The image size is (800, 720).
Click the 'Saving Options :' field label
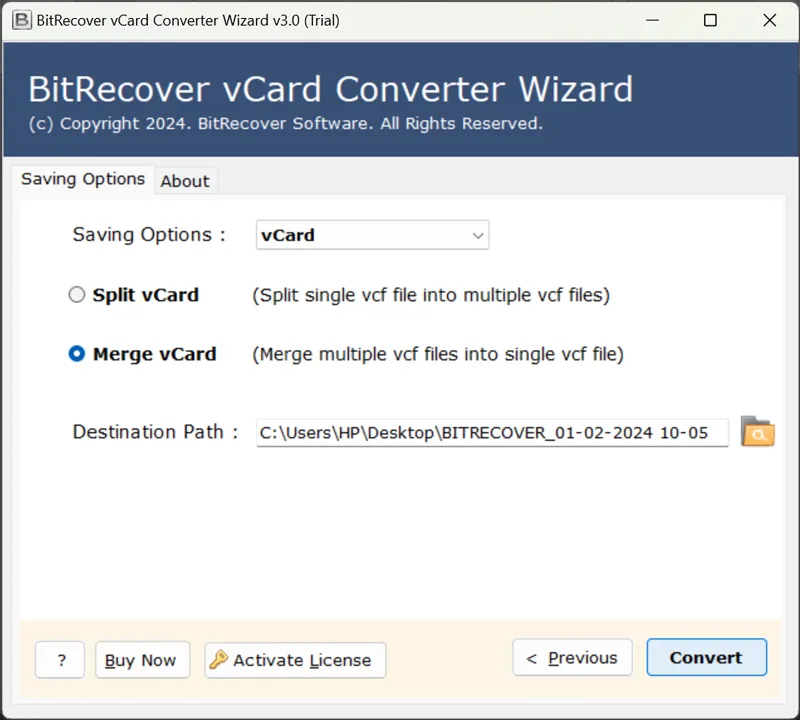tap(149, 235)
